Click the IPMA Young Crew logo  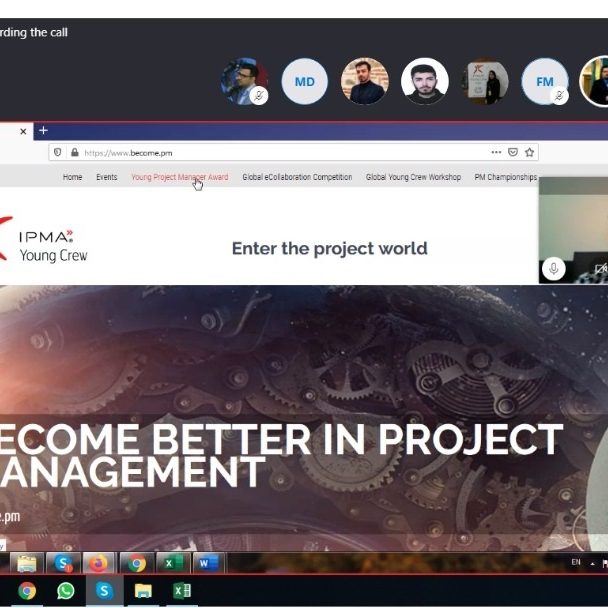coord(45,245)
